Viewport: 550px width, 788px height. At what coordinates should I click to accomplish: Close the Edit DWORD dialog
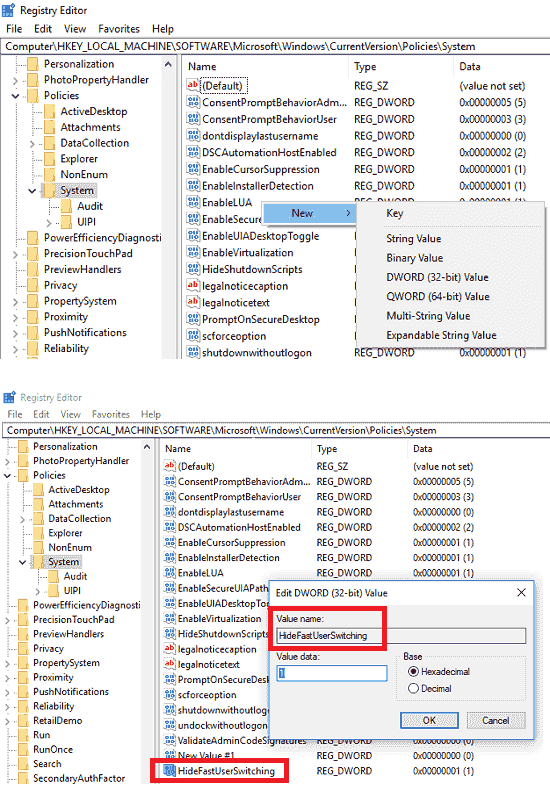pyautogui.click(x=521, y=593)
